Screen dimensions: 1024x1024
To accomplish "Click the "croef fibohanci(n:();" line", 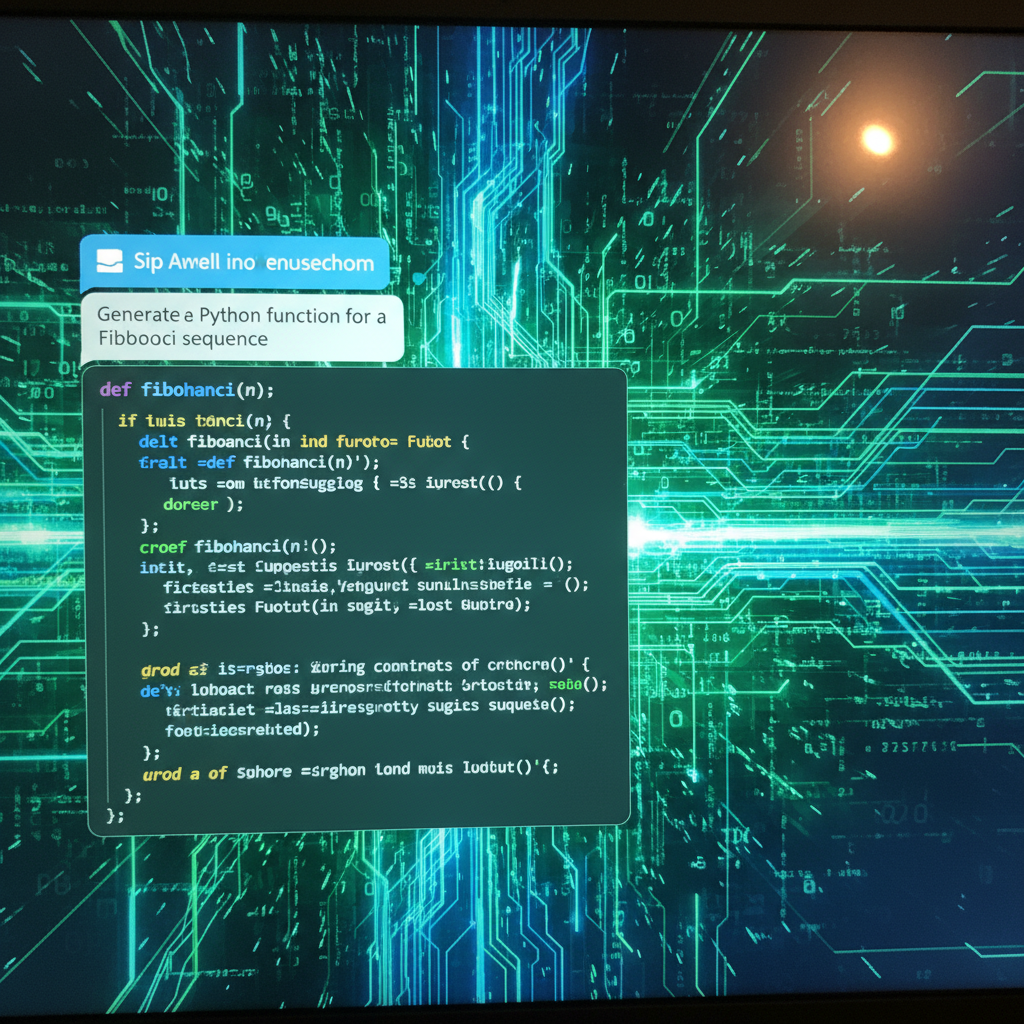I will 238,546.
